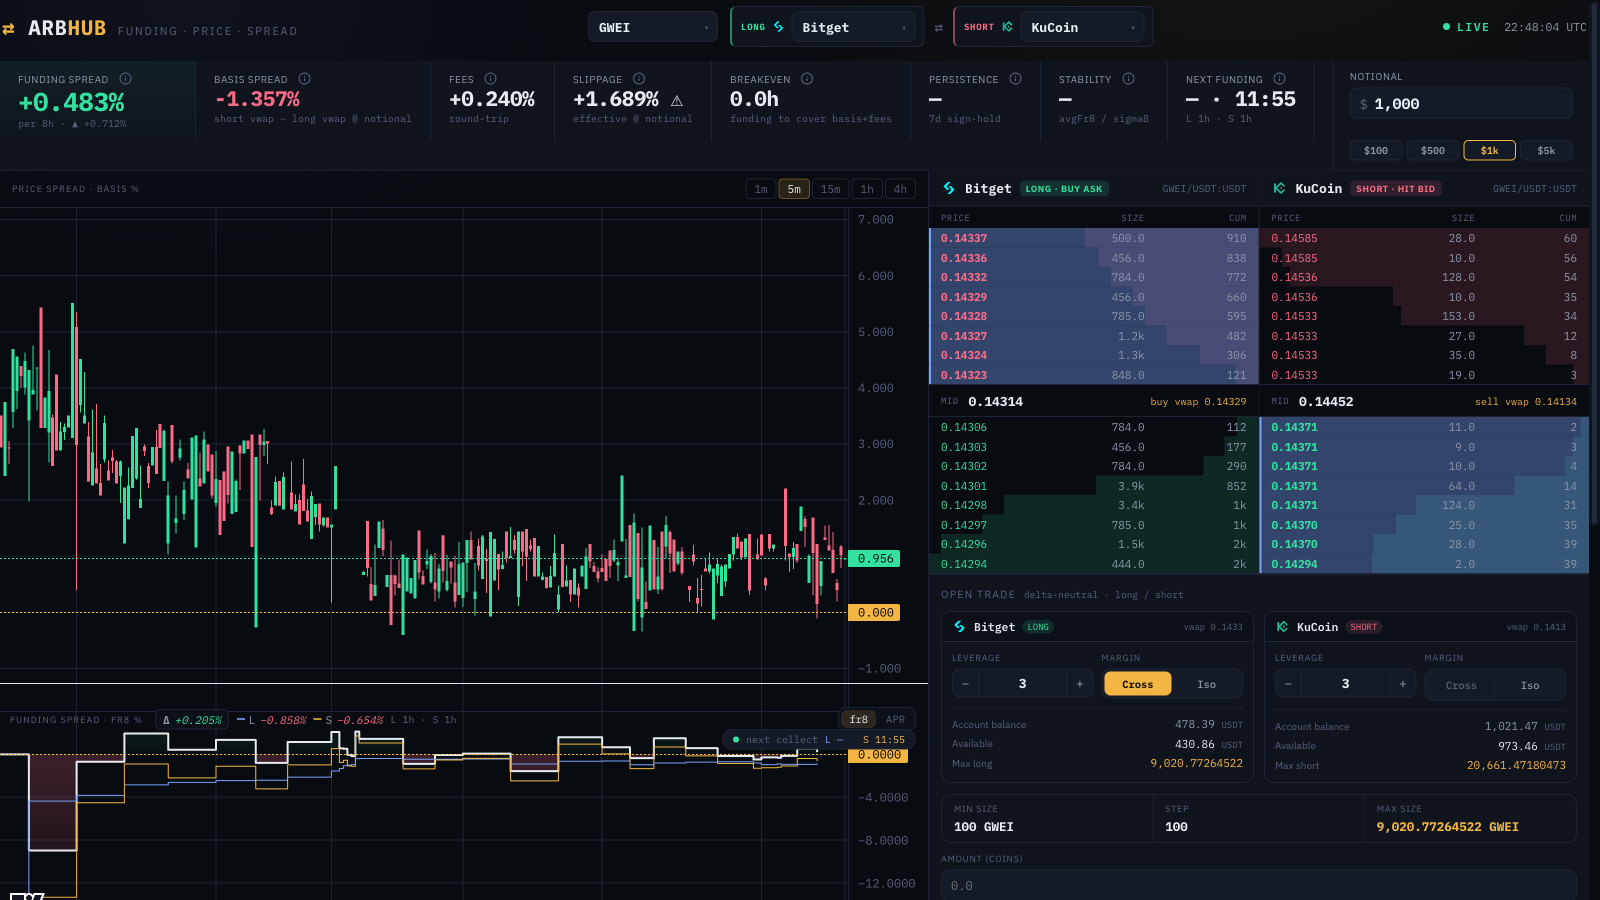This screenshot has width=1600, height=900.
Task: Swap long and short exchanges icon
Action: coord(938,28)
